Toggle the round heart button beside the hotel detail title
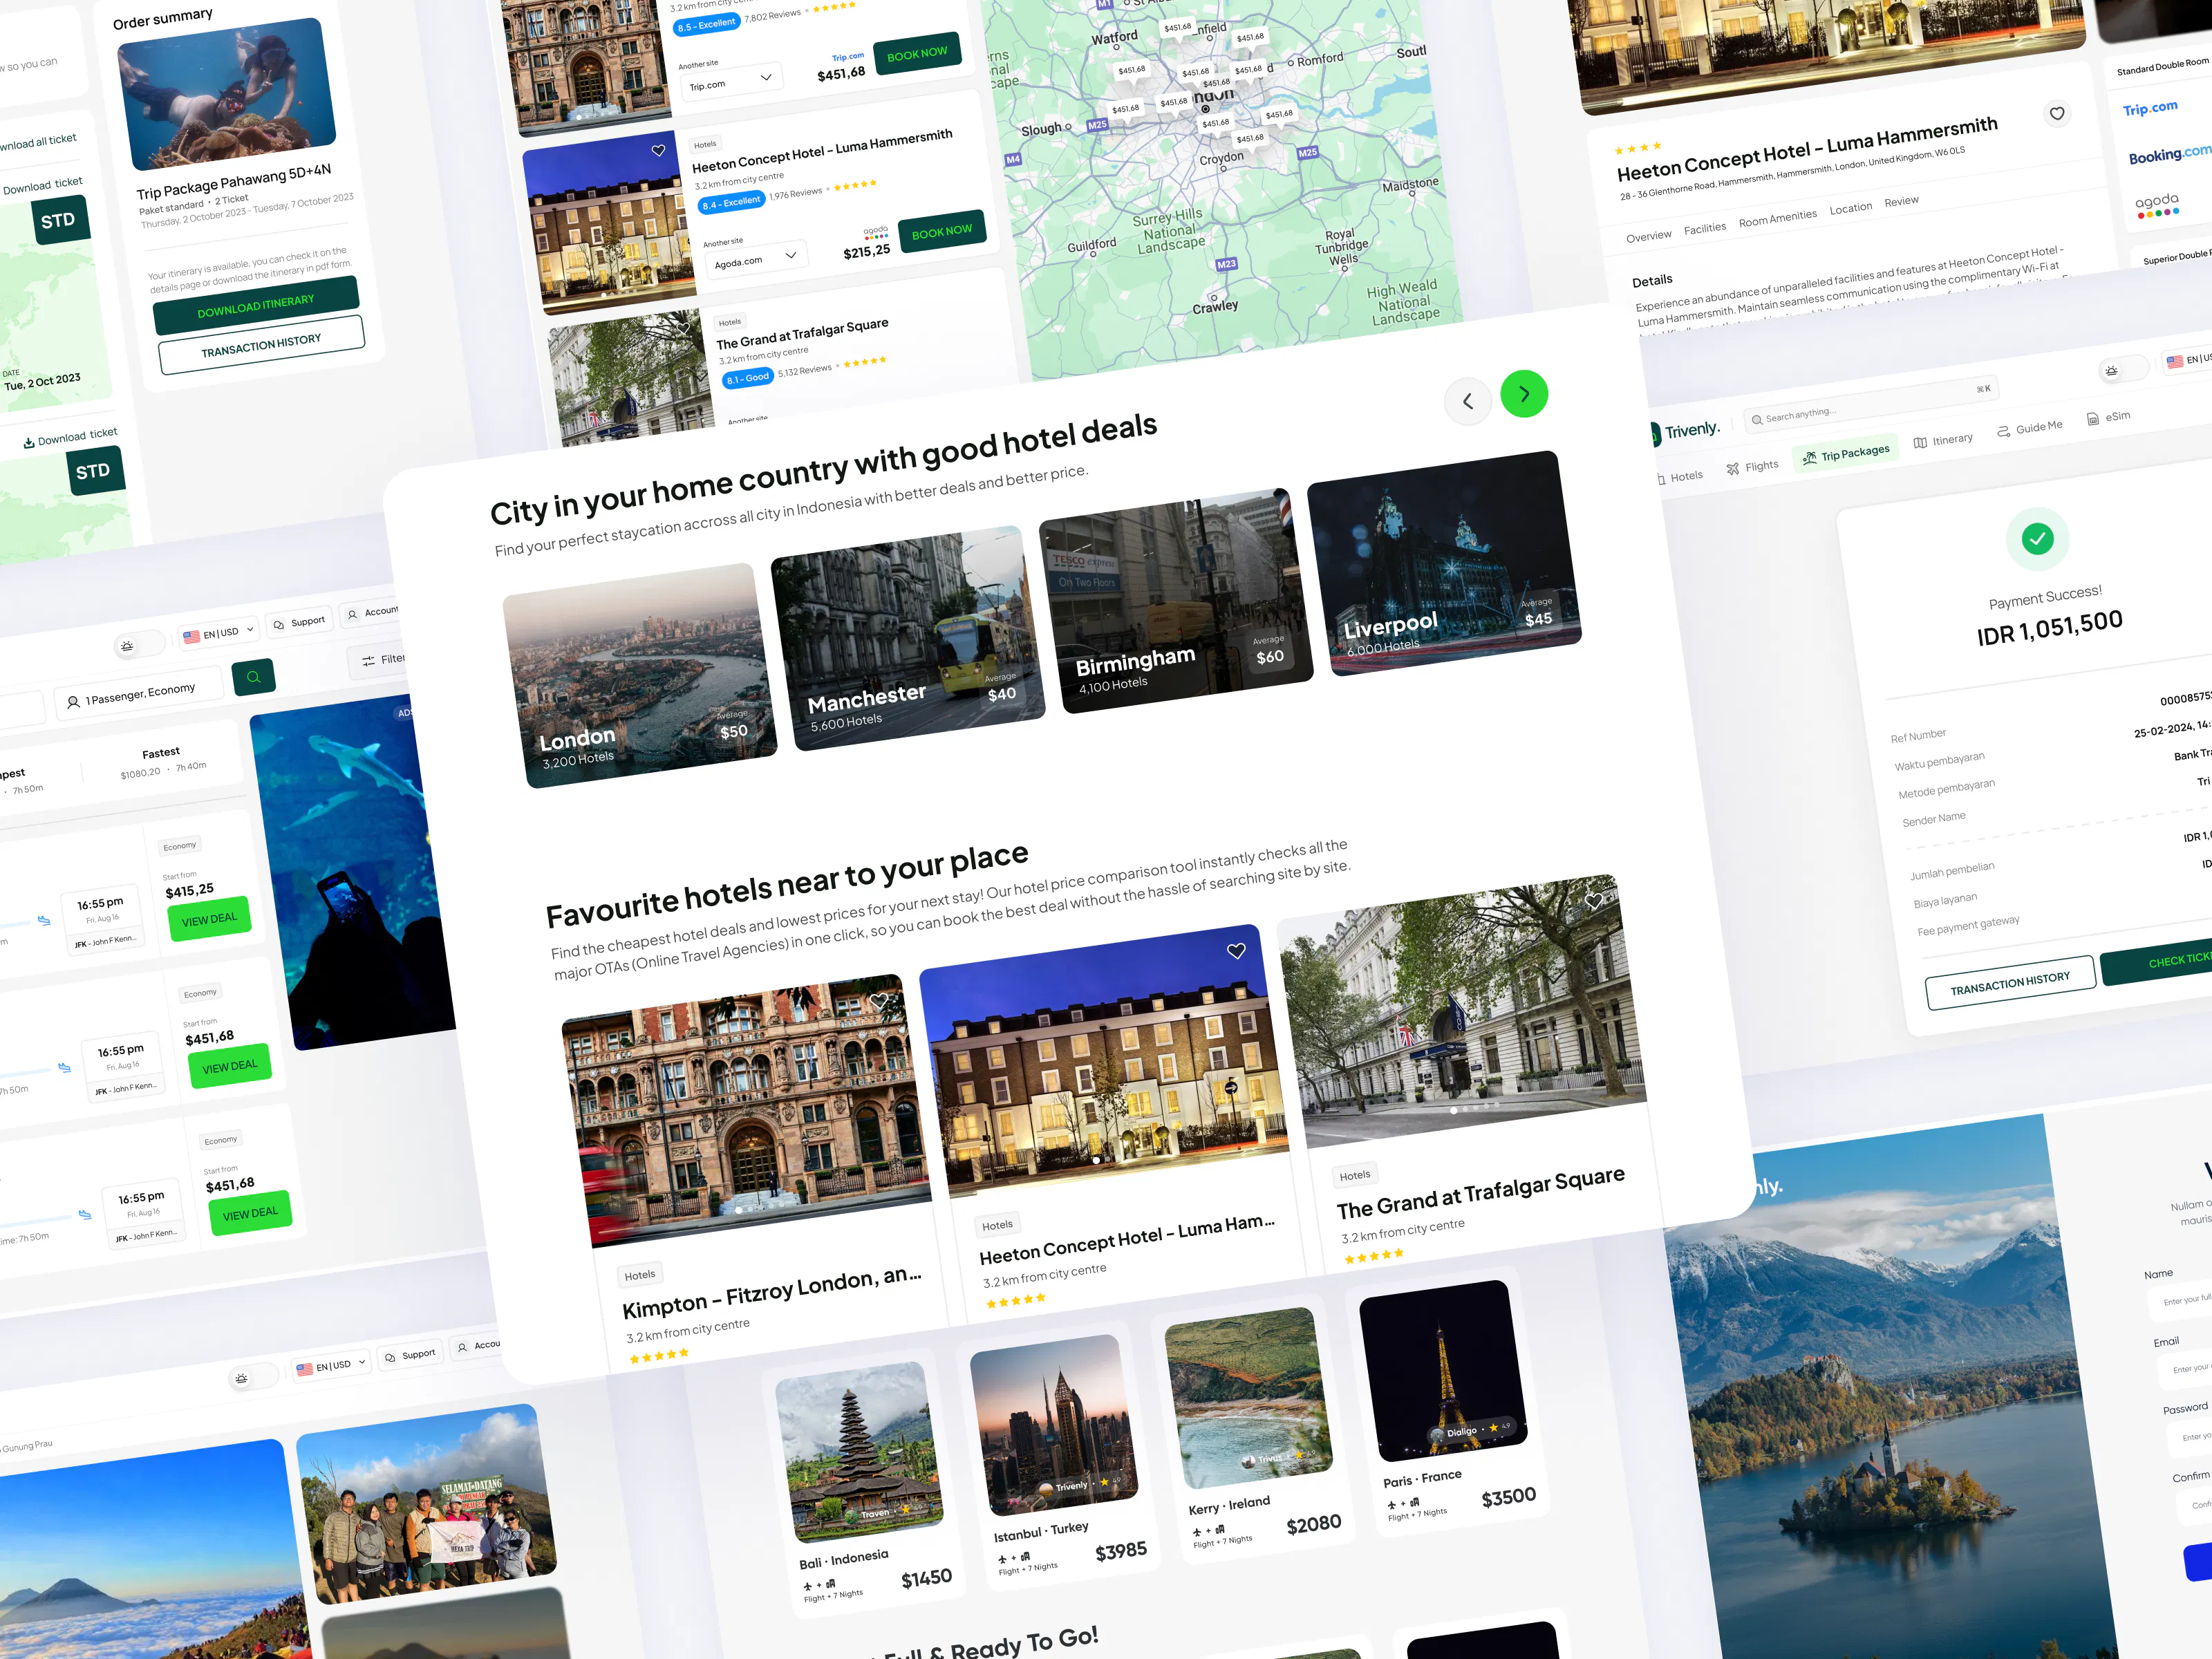This screenshot has height=1659, width=2212. (x=2057, y=114)
